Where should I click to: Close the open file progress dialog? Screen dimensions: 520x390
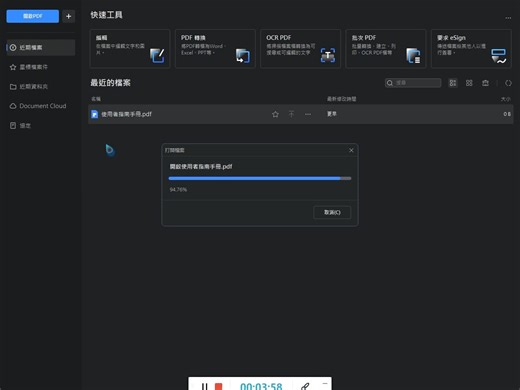tap(351, 150)
